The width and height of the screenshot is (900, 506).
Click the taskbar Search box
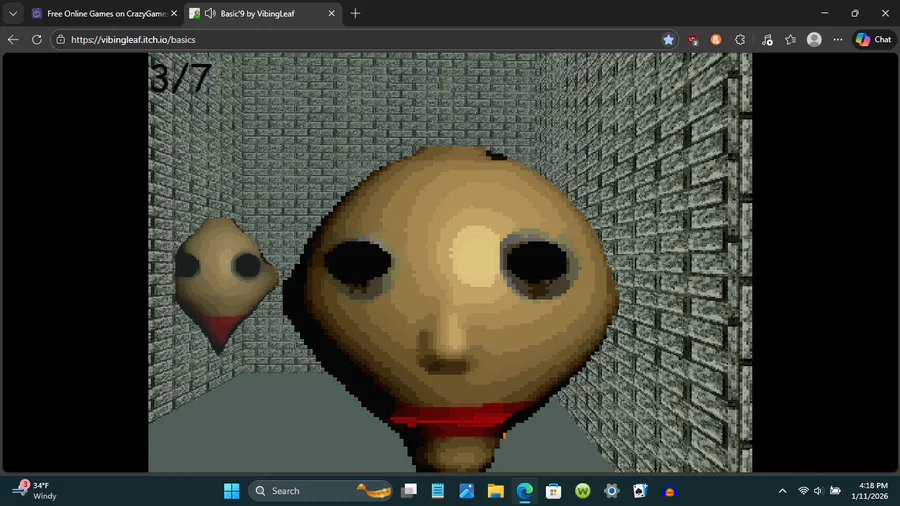(x=320, y=491)
